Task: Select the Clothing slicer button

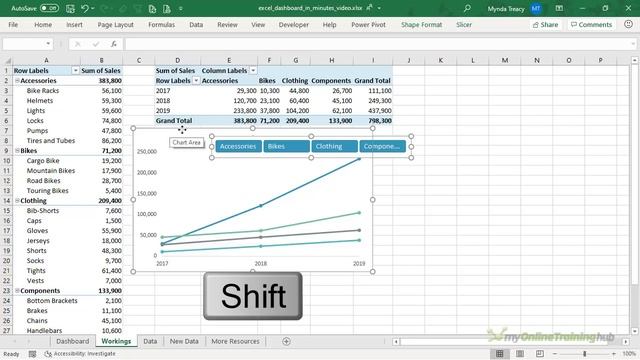Action: pyautogui.click(x=334, y=146)
